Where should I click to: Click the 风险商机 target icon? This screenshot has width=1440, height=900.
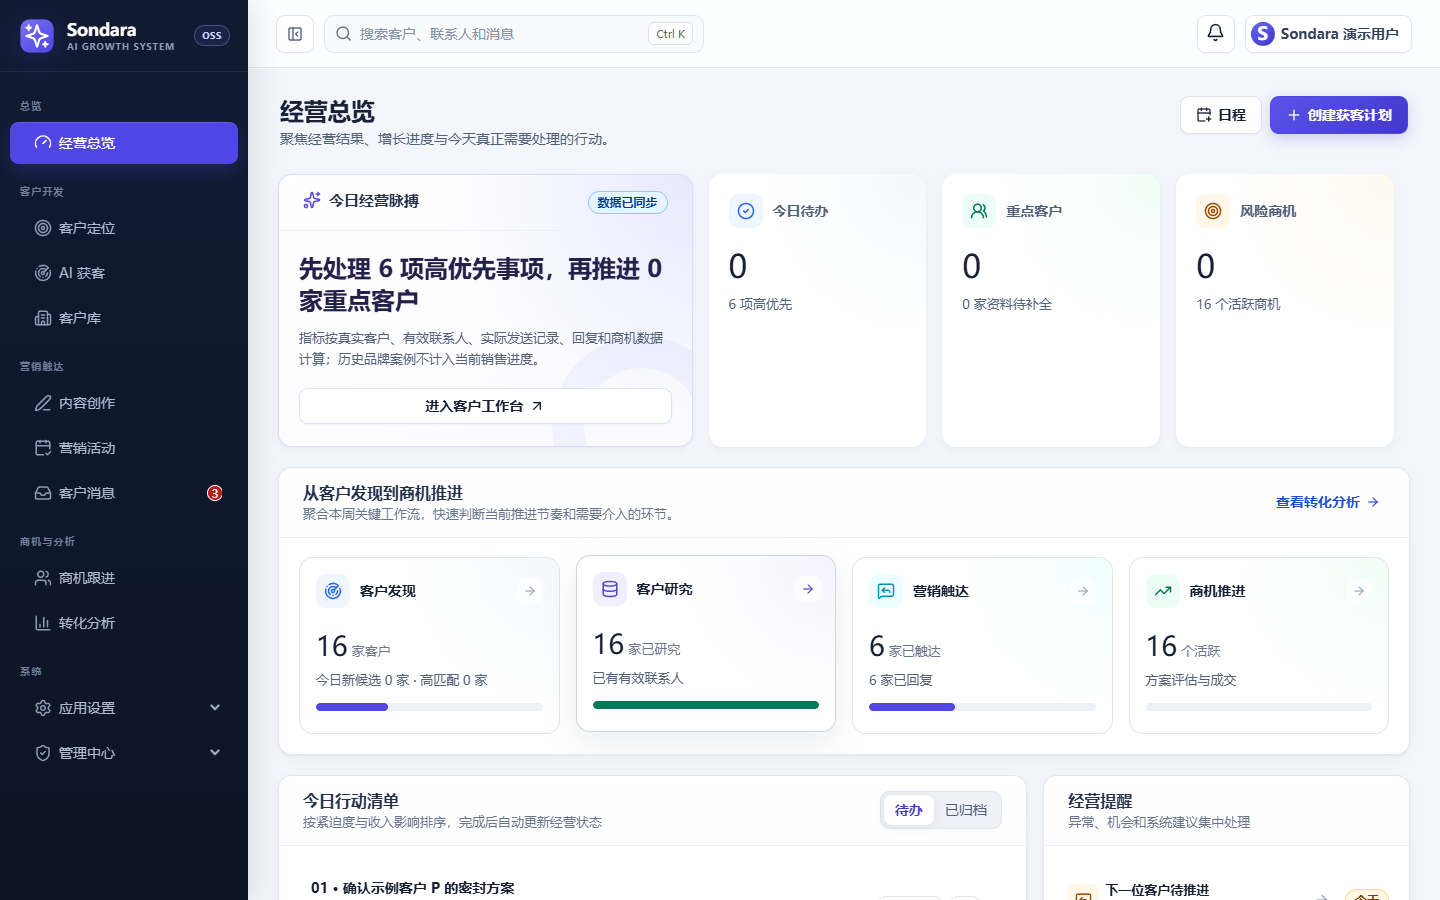(1213, 211)
